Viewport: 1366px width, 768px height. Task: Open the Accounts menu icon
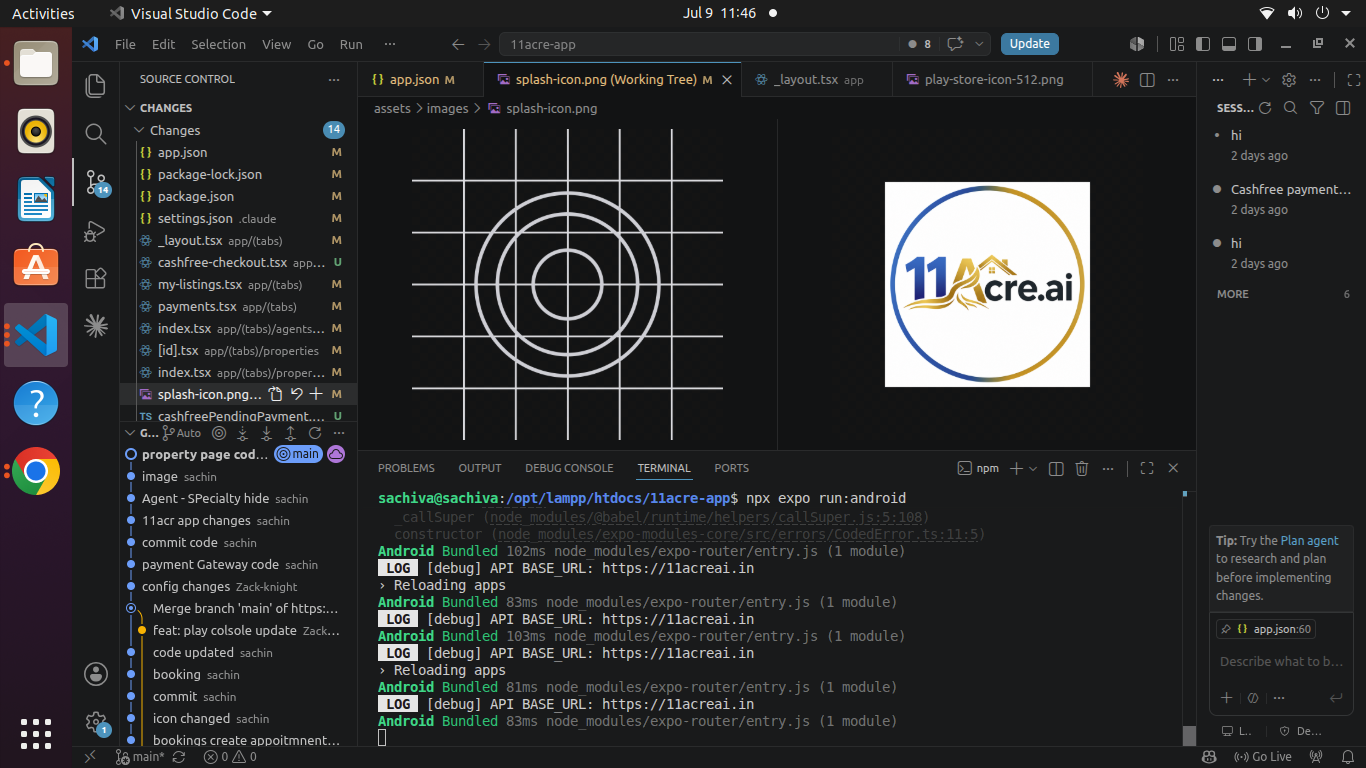96,673
